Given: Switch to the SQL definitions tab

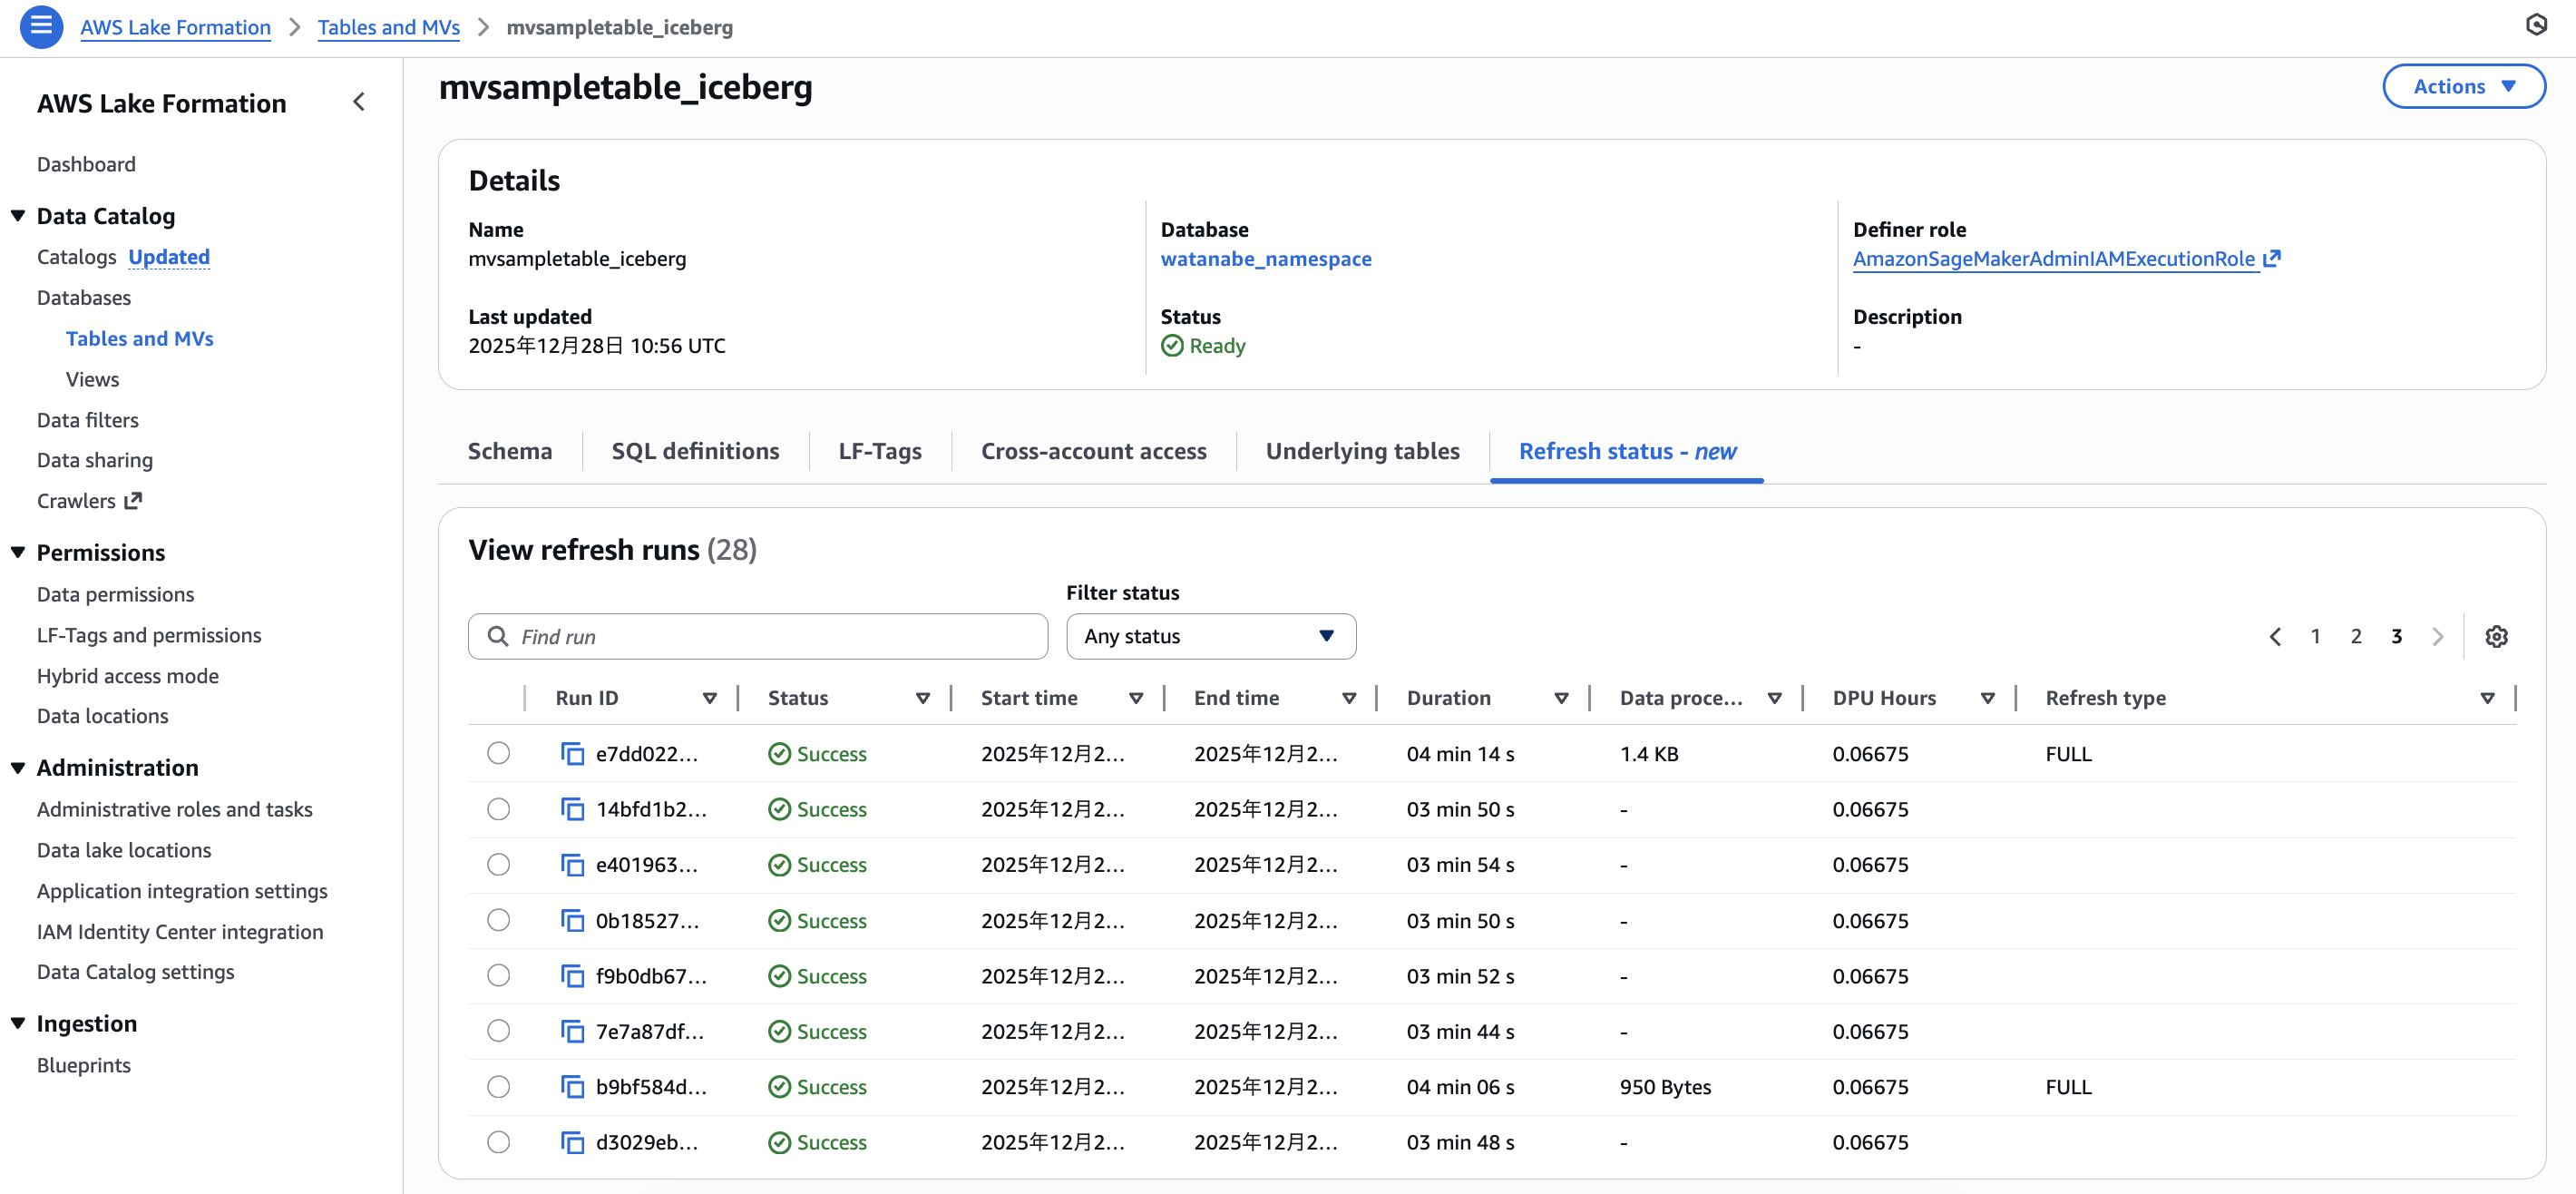Looking at the screenshot, I should (x=695, y=451).
